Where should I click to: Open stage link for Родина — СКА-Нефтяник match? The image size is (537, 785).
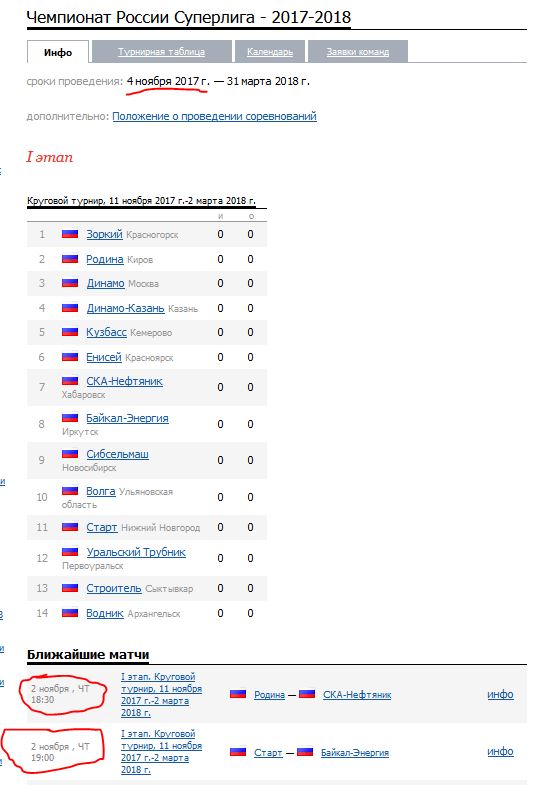click(x=161, y=694)
